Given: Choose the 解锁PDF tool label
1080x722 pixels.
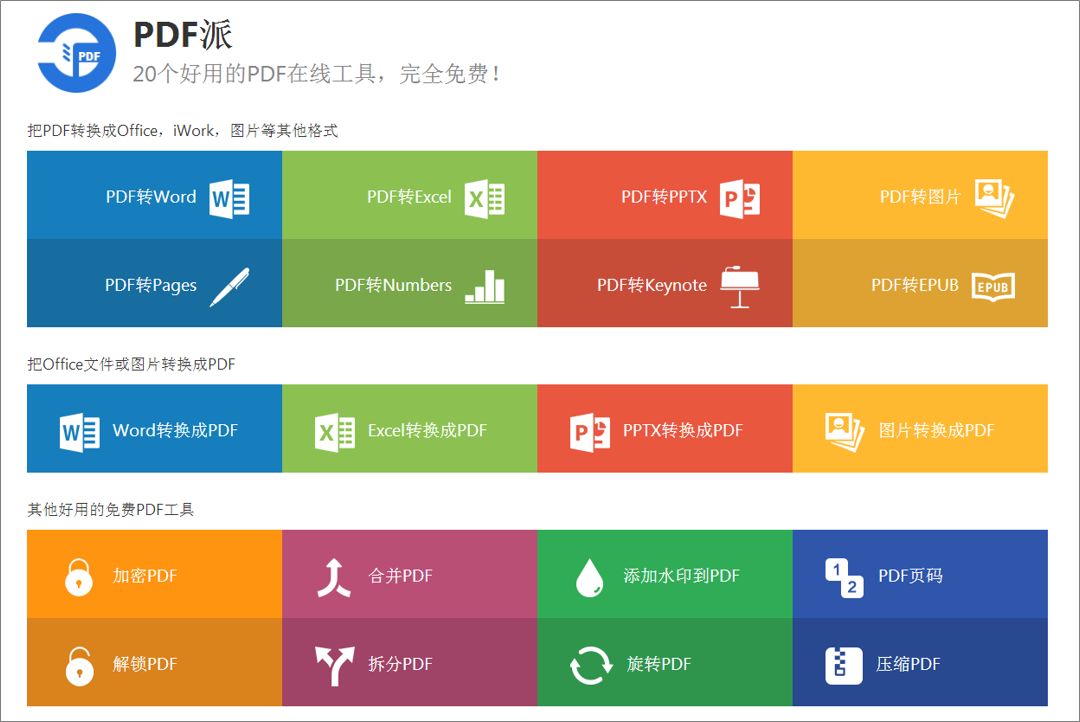Looking at the screenshot, I should pos(145,664).
